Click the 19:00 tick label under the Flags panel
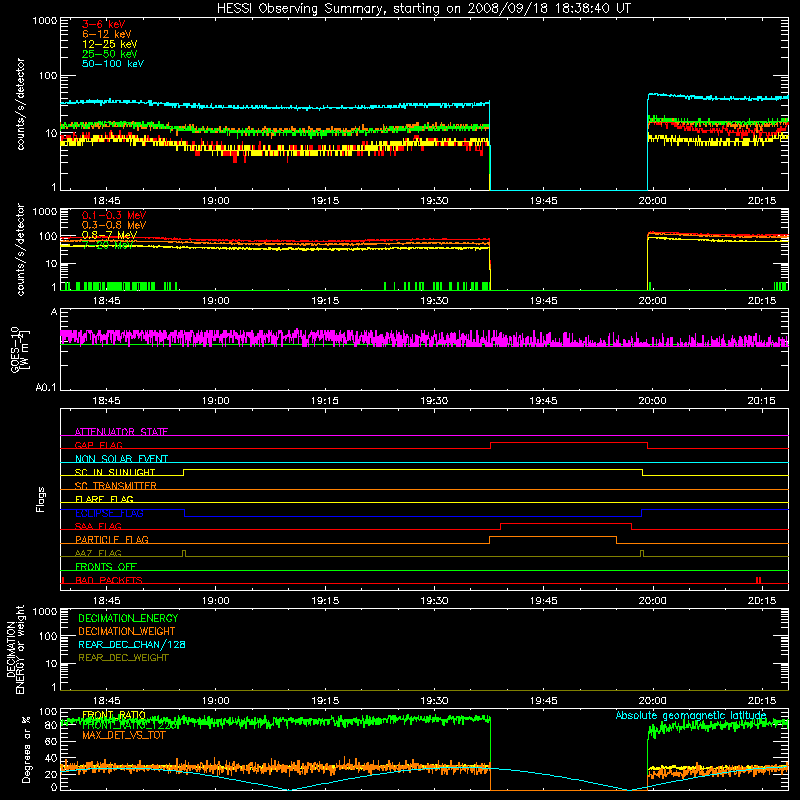 click(x=216, y=601)
